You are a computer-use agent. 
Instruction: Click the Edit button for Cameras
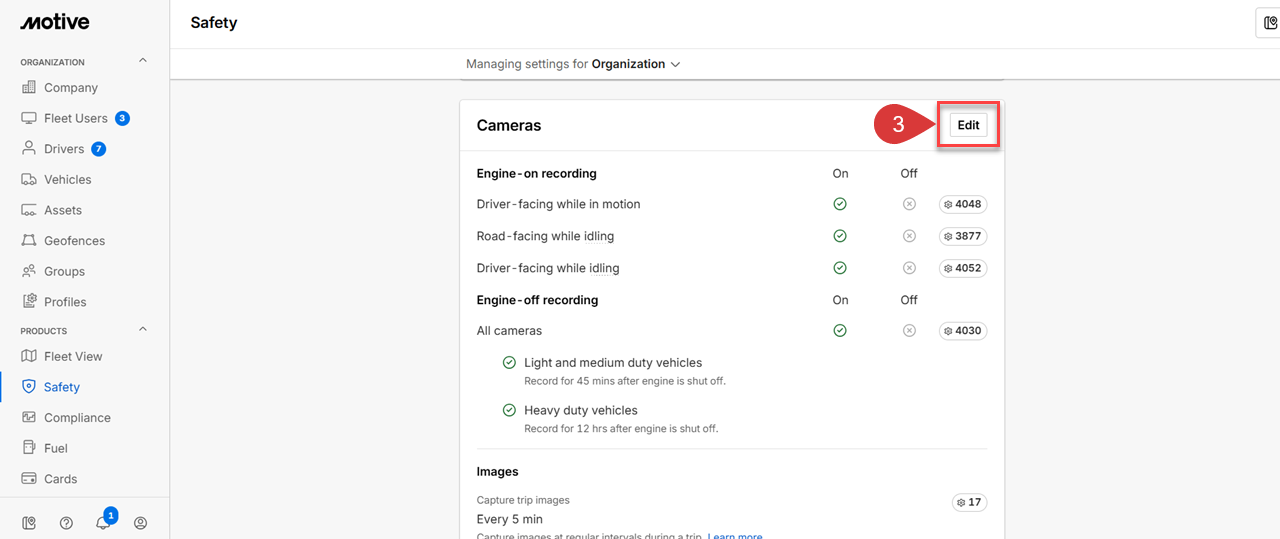click(968, 125)
